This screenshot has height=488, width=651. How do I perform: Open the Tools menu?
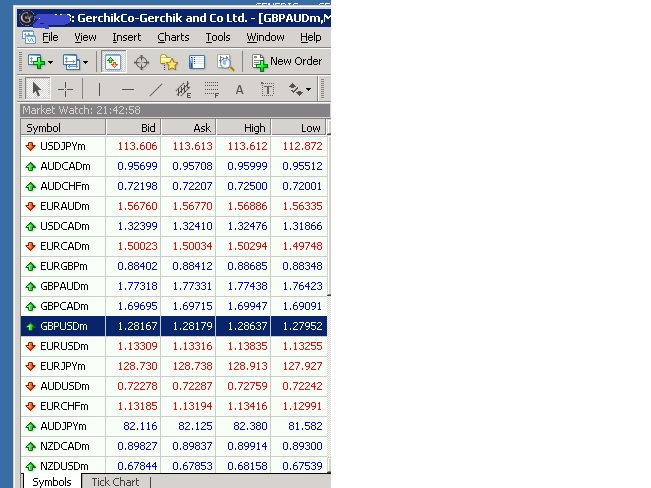pyautogui.click(x=218, y=37)
